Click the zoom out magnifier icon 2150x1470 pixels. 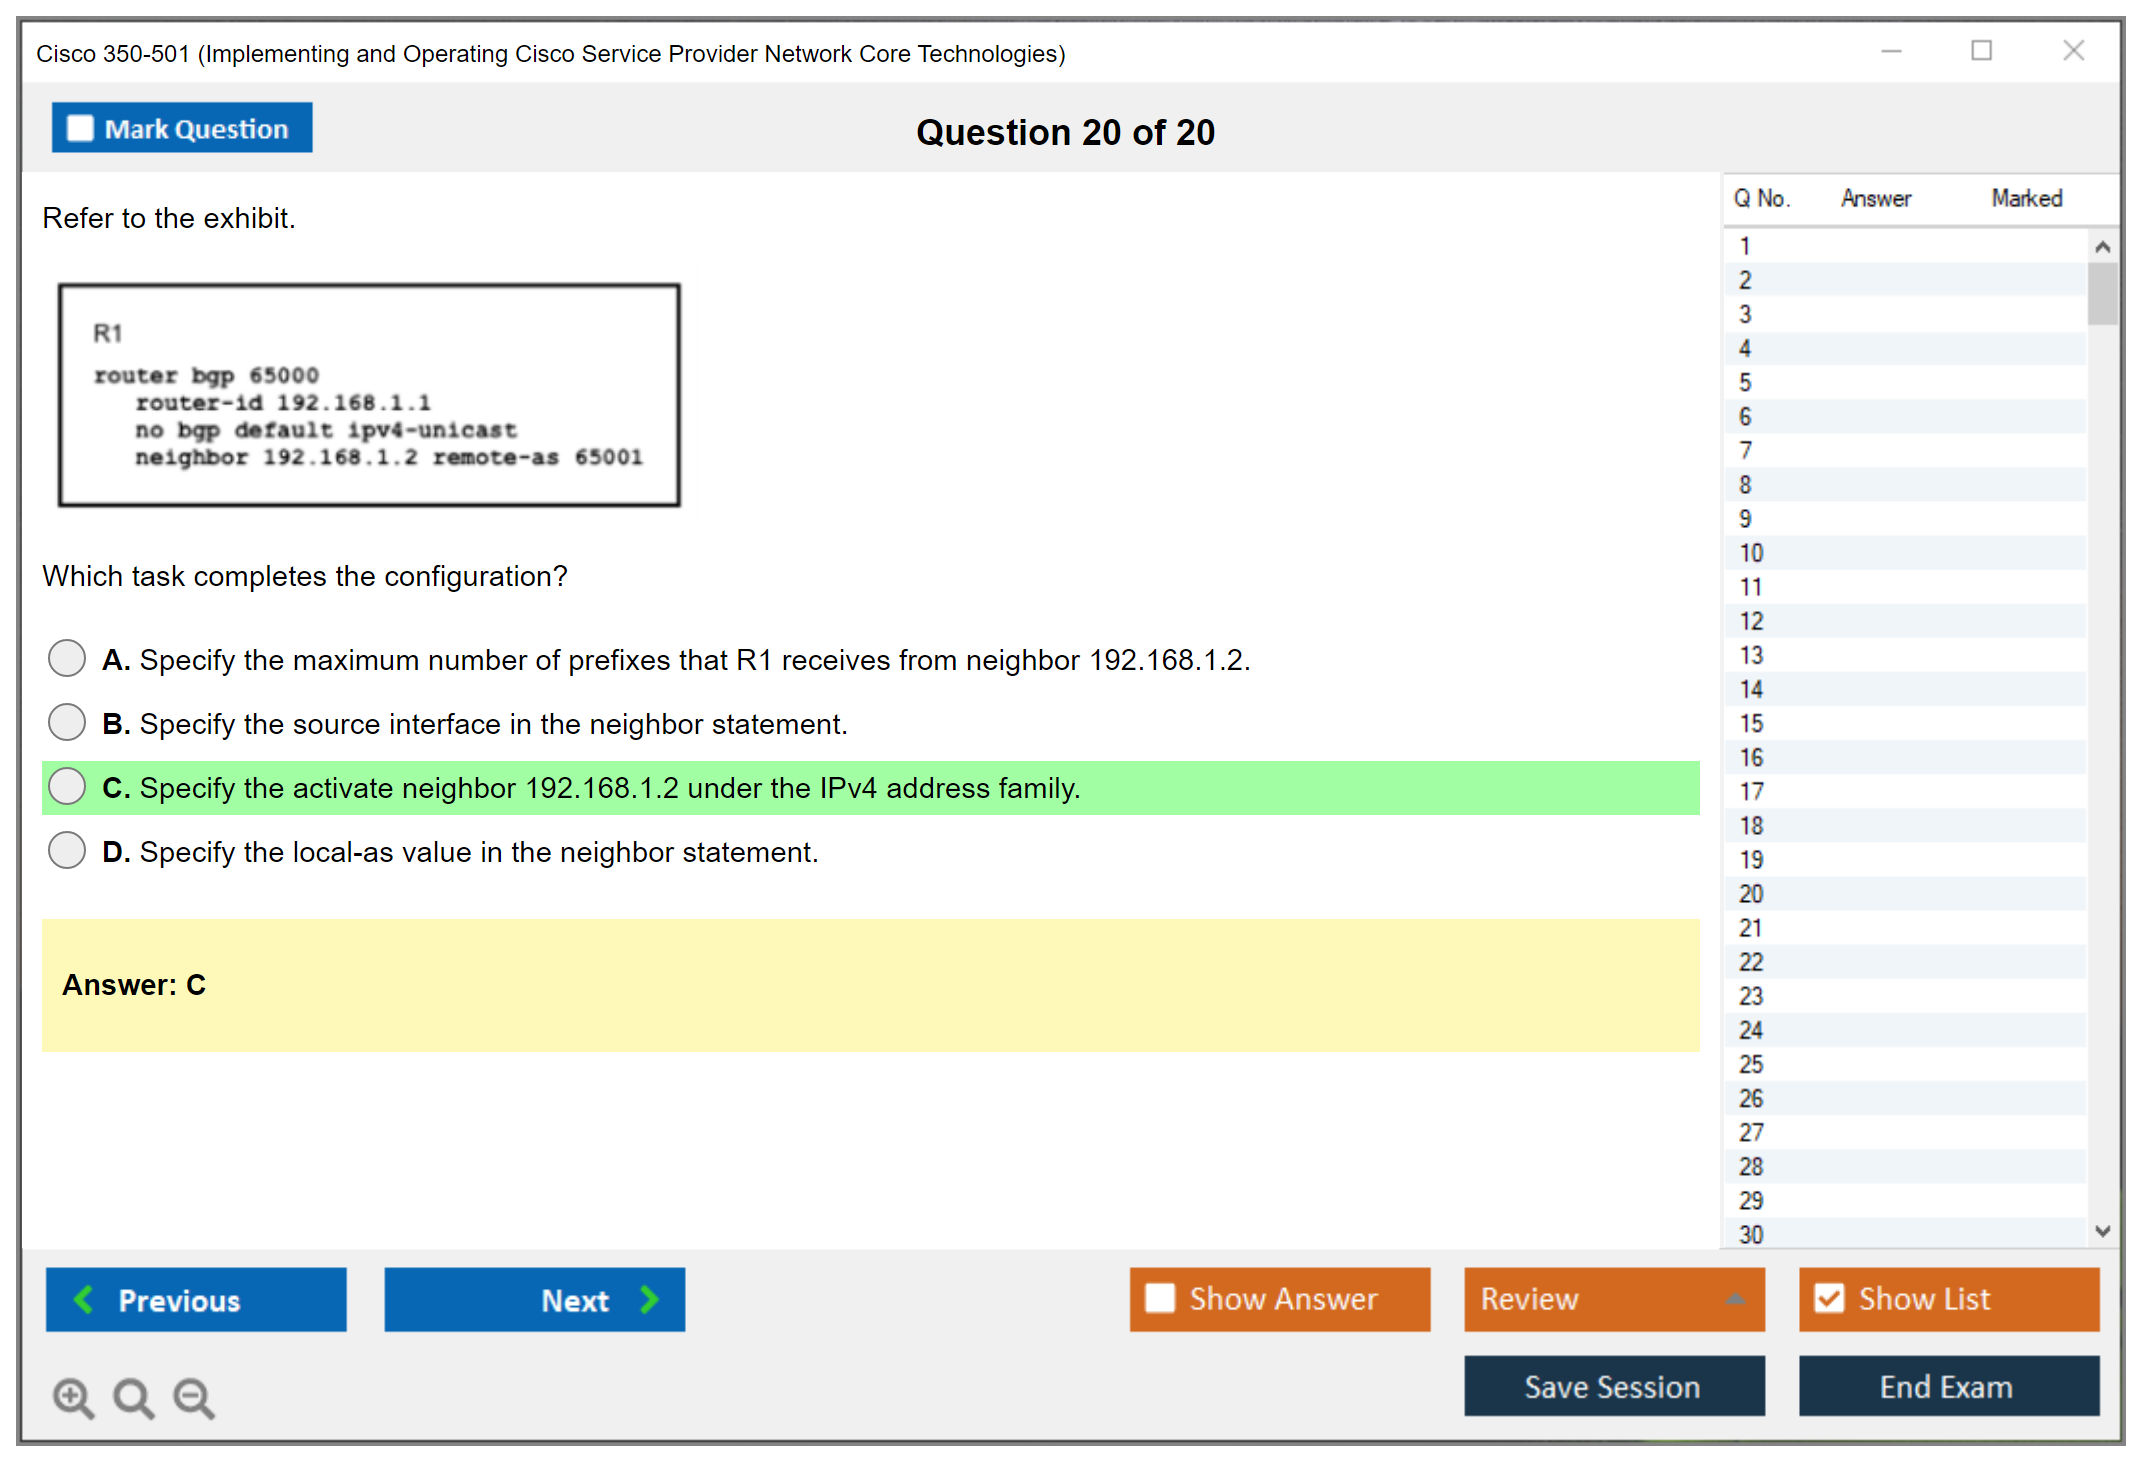click(x=193, y=1397)
